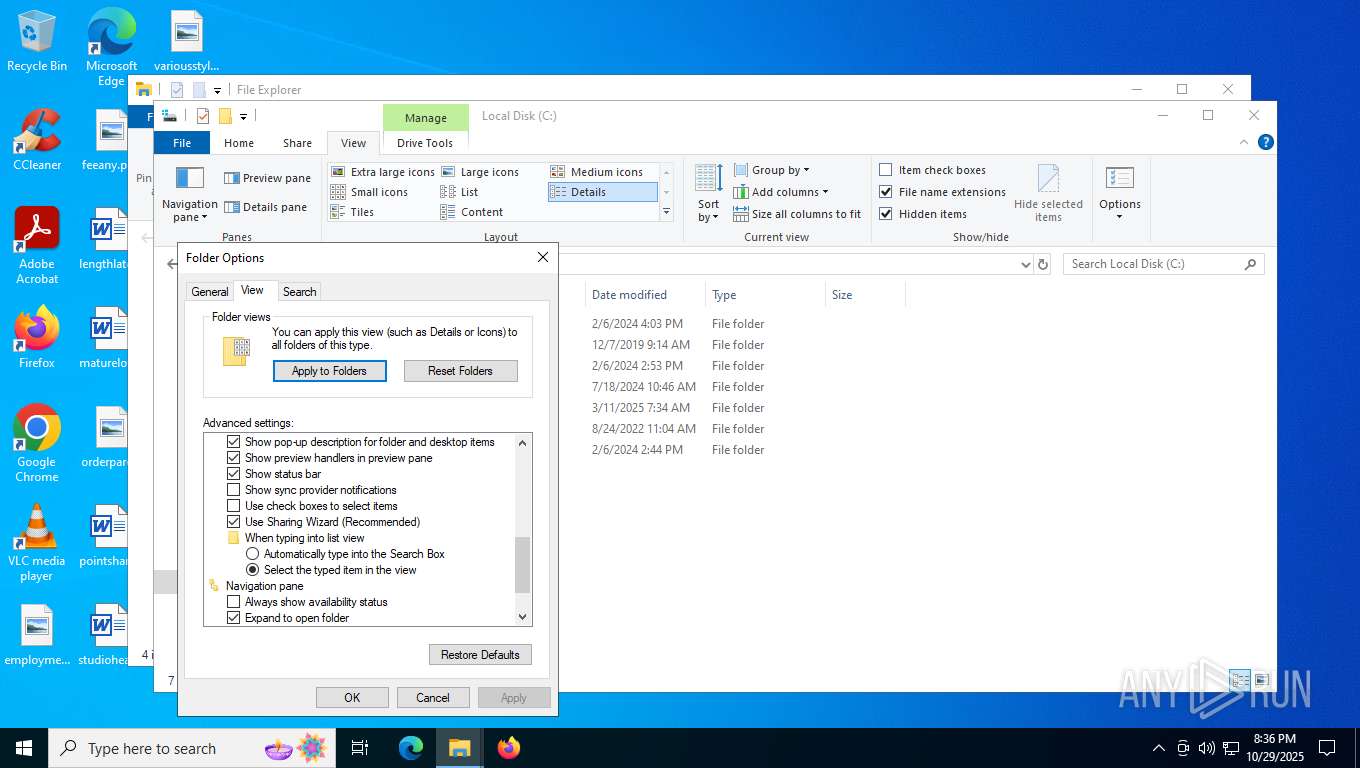Toggle the Preview pane in ribbon

267,178
